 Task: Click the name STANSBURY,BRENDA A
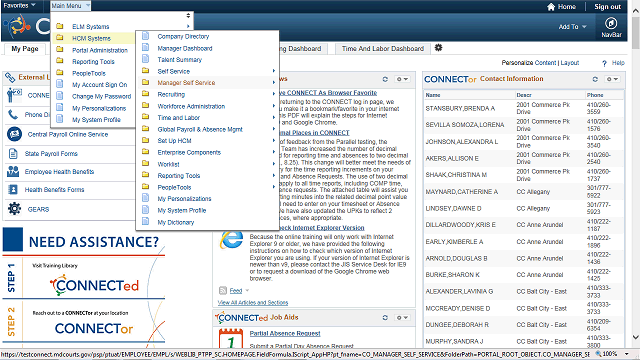460,108
